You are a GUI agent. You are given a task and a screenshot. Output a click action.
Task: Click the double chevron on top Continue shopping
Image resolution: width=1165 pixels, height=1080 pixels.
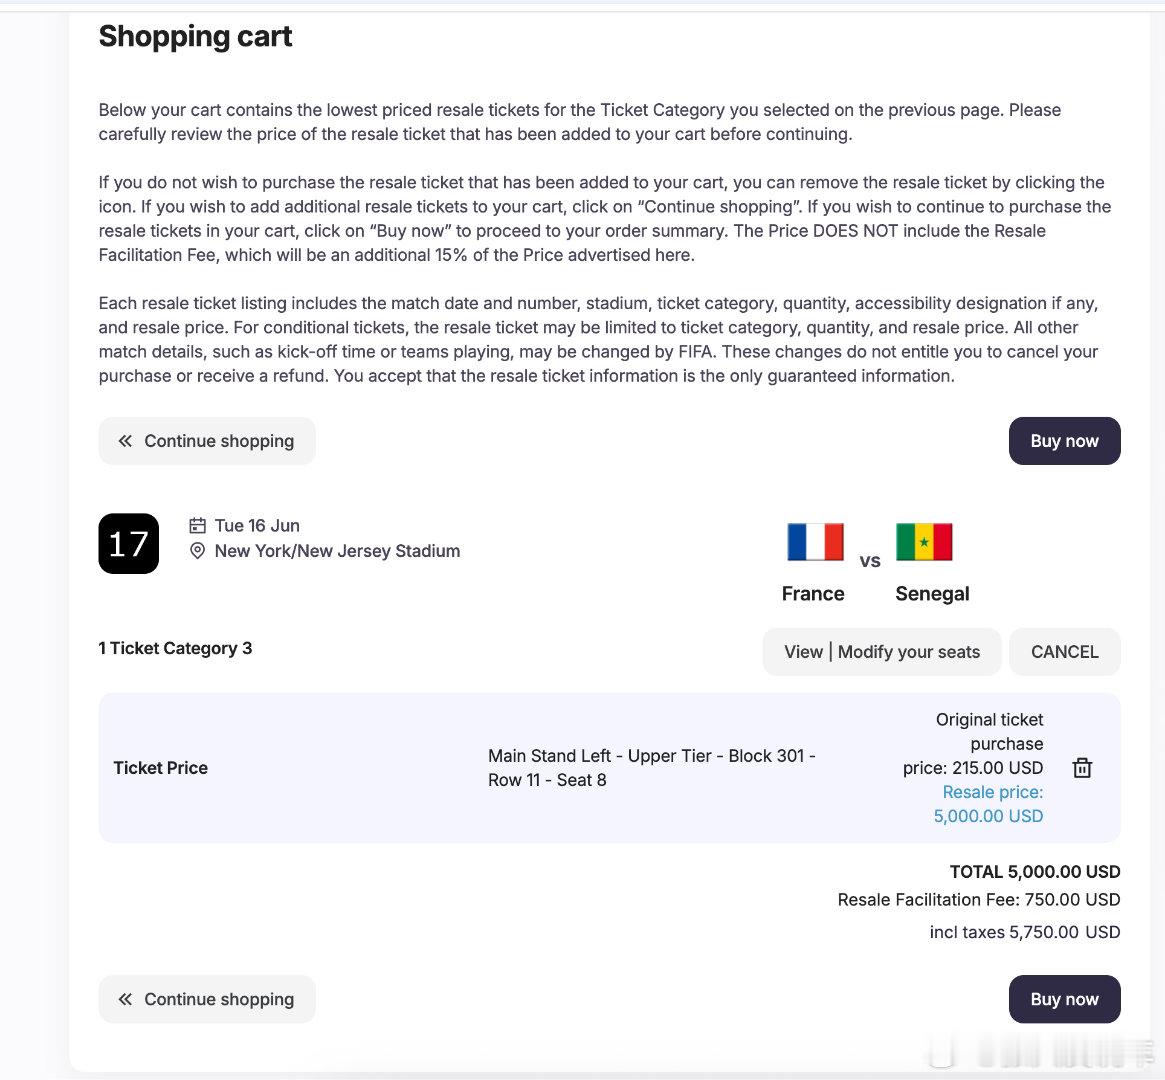125,441
